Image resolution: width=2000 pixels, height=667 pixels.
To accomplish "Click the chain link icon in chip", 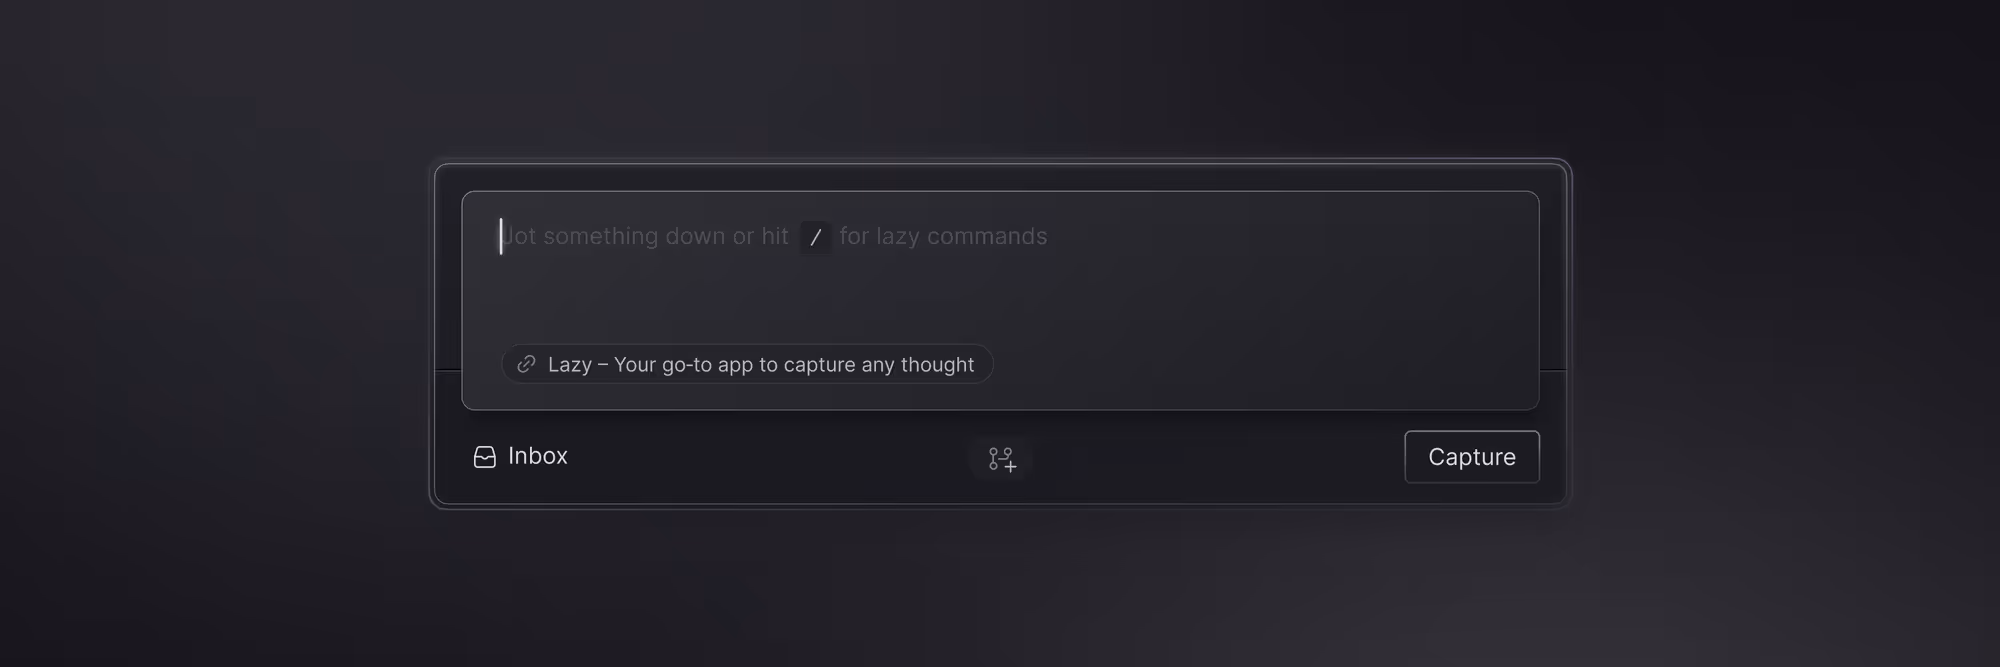I will pyautogui.click(x=526, y=364).
